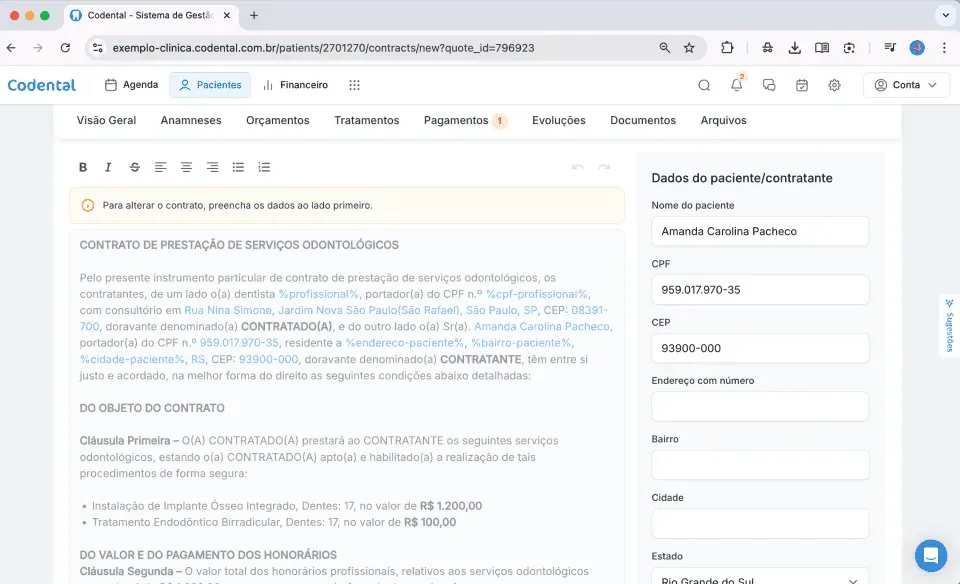Viewport: 960px width, 584px height.
Task: Open the support chat bubble
Action: coord(931,555)
